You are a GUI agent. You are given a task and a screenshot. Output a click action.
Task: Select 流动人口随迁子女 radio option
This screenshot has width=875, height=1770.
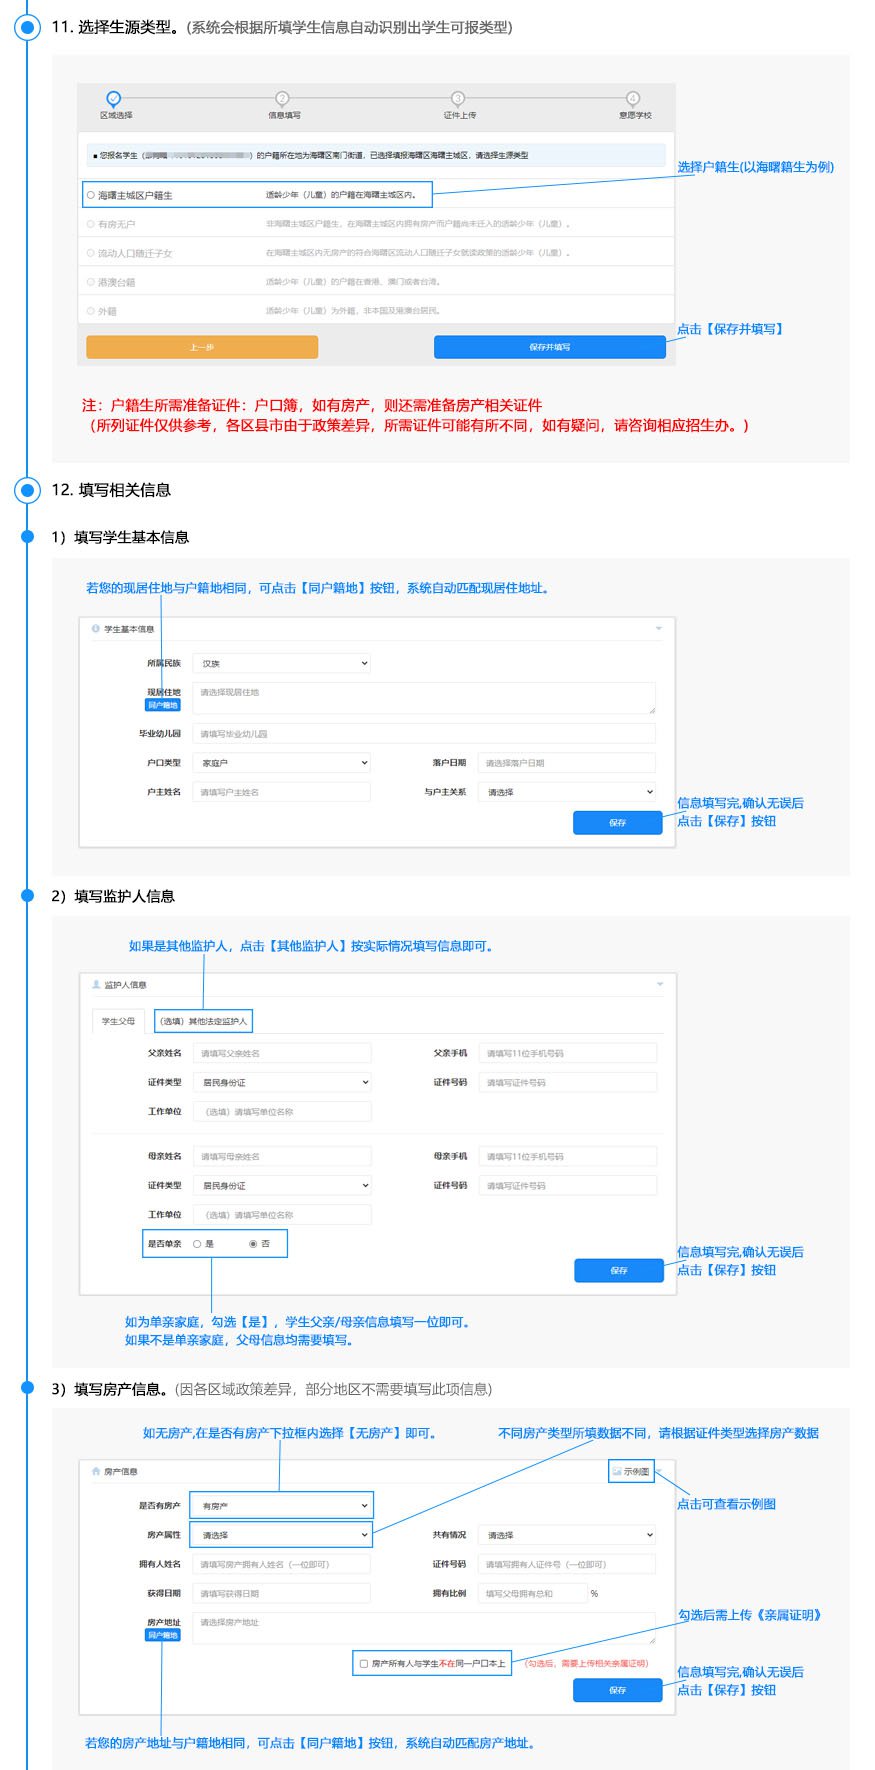coord(91,253)
